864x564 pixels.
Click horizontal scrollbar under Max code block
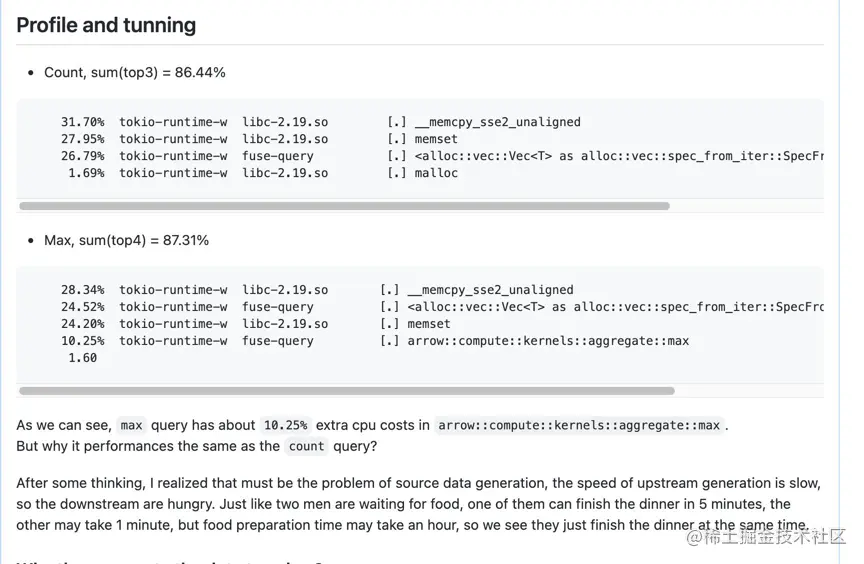point(347,391)
